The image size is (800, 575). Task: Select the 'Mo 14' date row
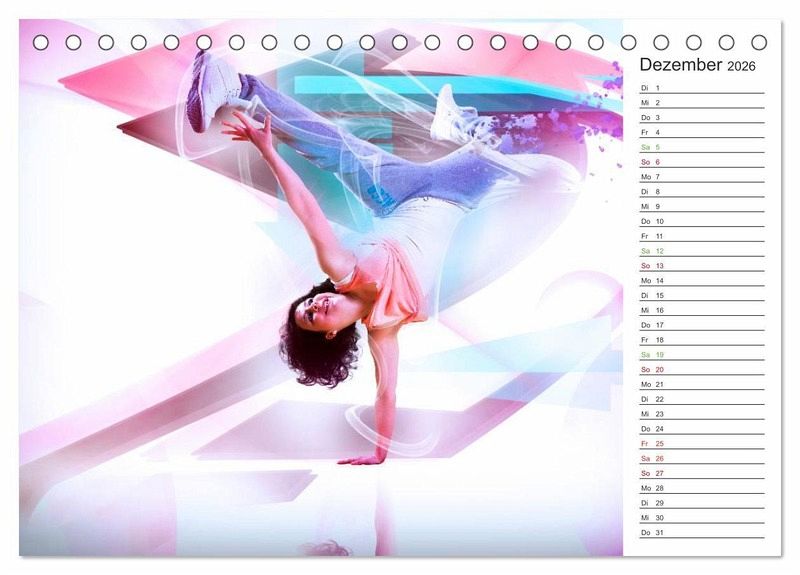coord(702,280)
